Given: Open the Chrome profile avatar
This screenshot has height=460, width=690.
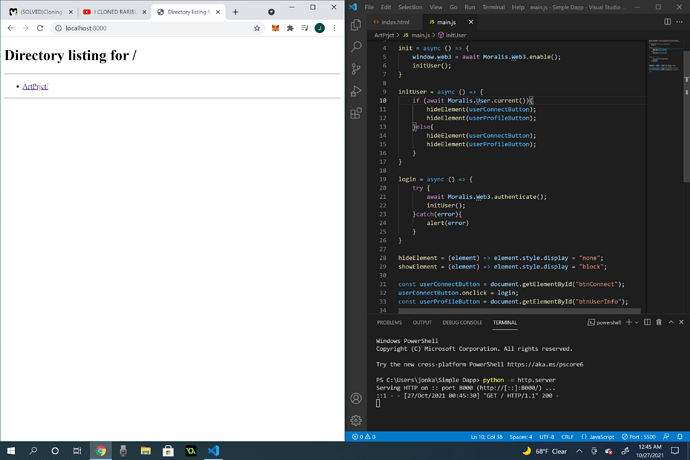Looking at the screenshot, I should (x=320, y=28).
